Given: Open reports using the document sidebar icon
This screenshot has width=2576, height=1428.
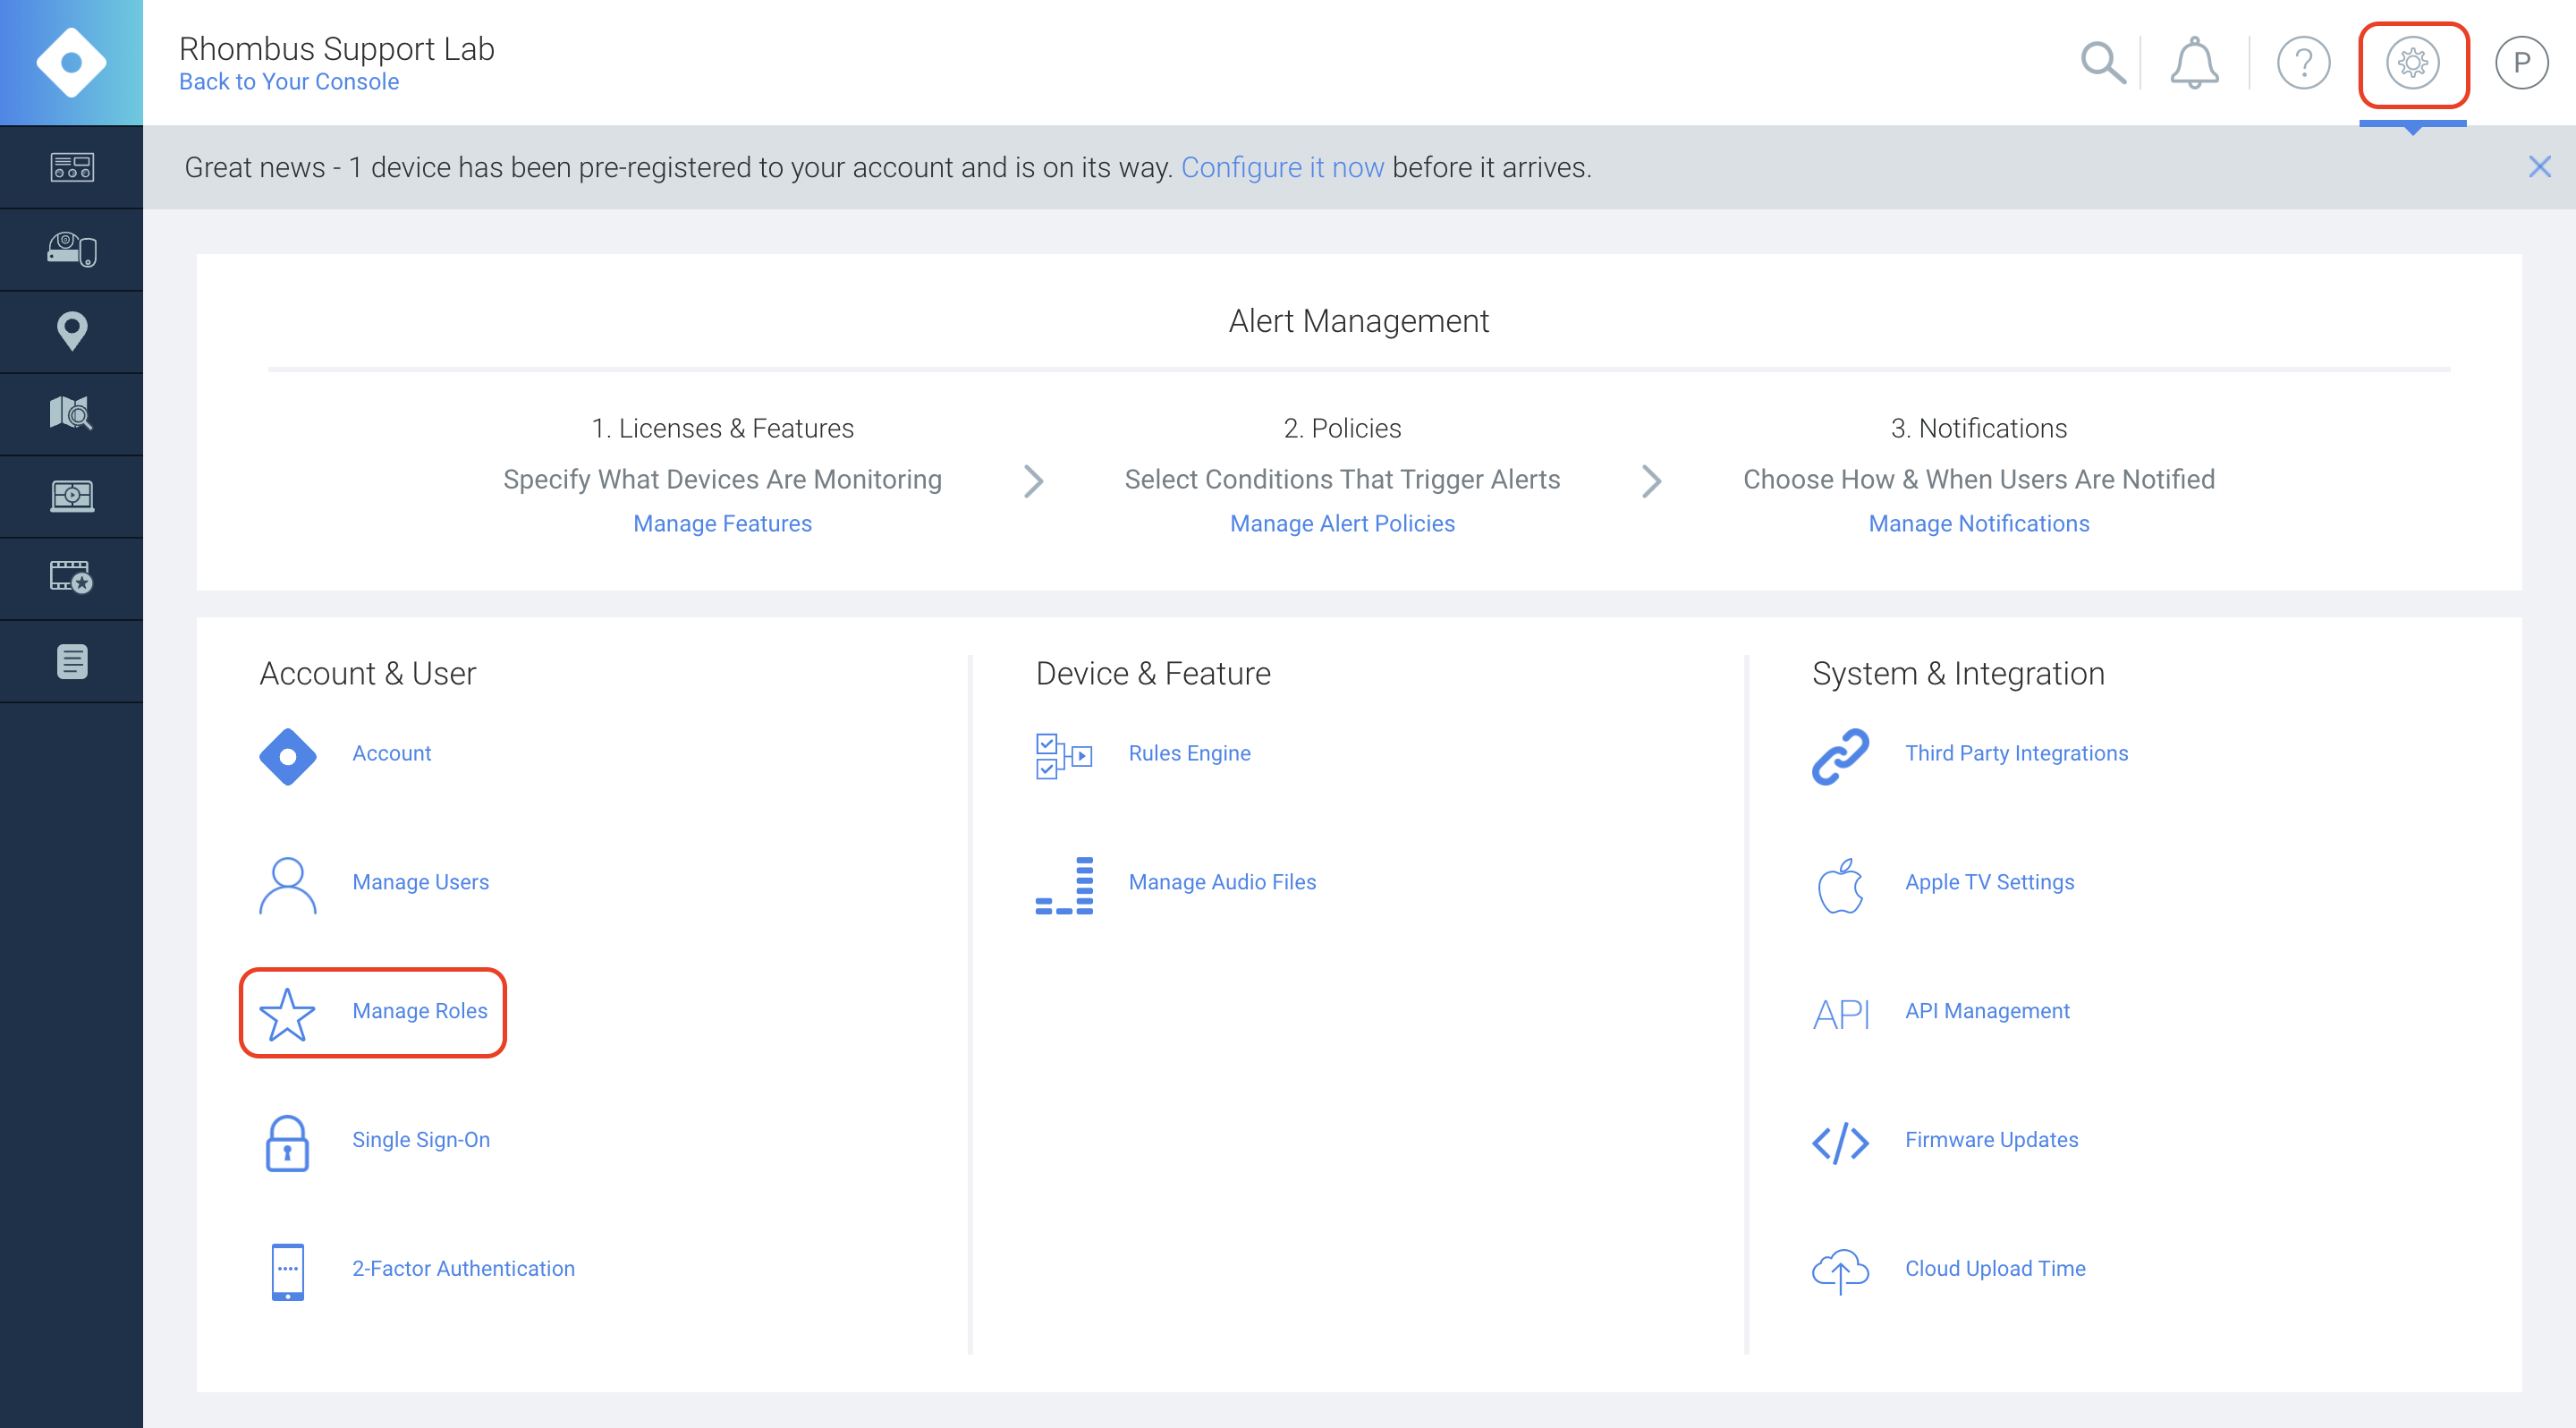Looking at the screenshot, I should pyautogui.click(x=71, y=660).
